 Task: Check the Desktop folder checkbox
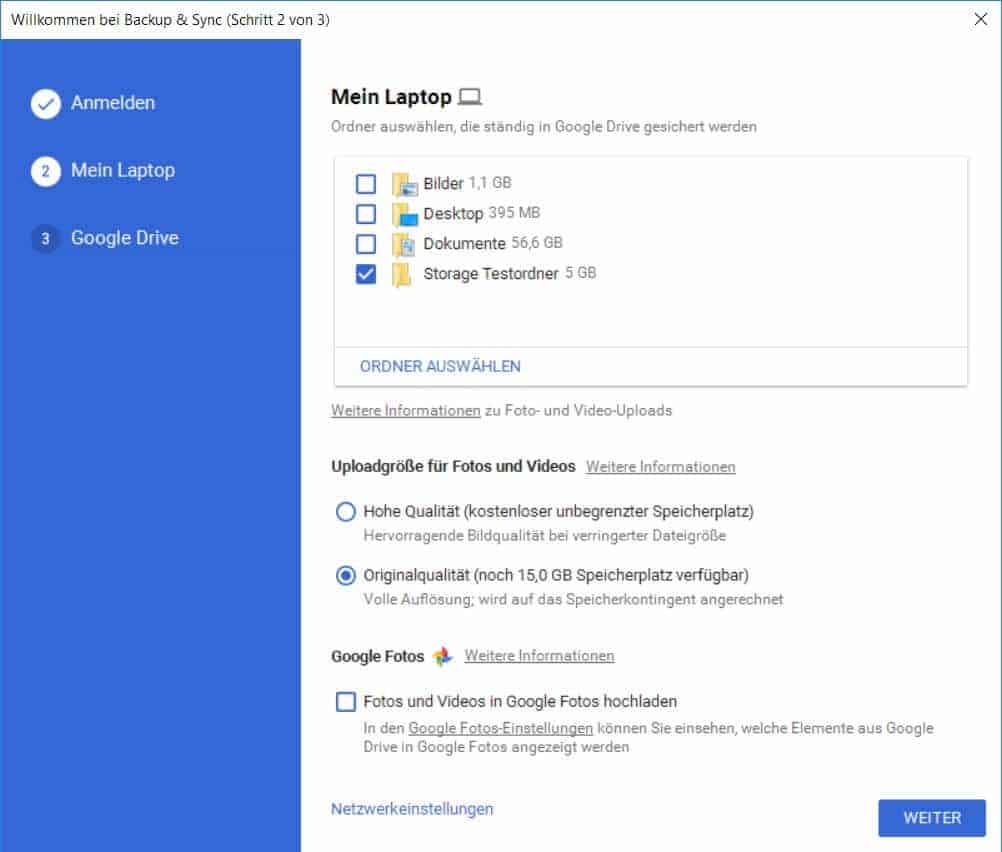pyautogui.click(x=366, y=214)
